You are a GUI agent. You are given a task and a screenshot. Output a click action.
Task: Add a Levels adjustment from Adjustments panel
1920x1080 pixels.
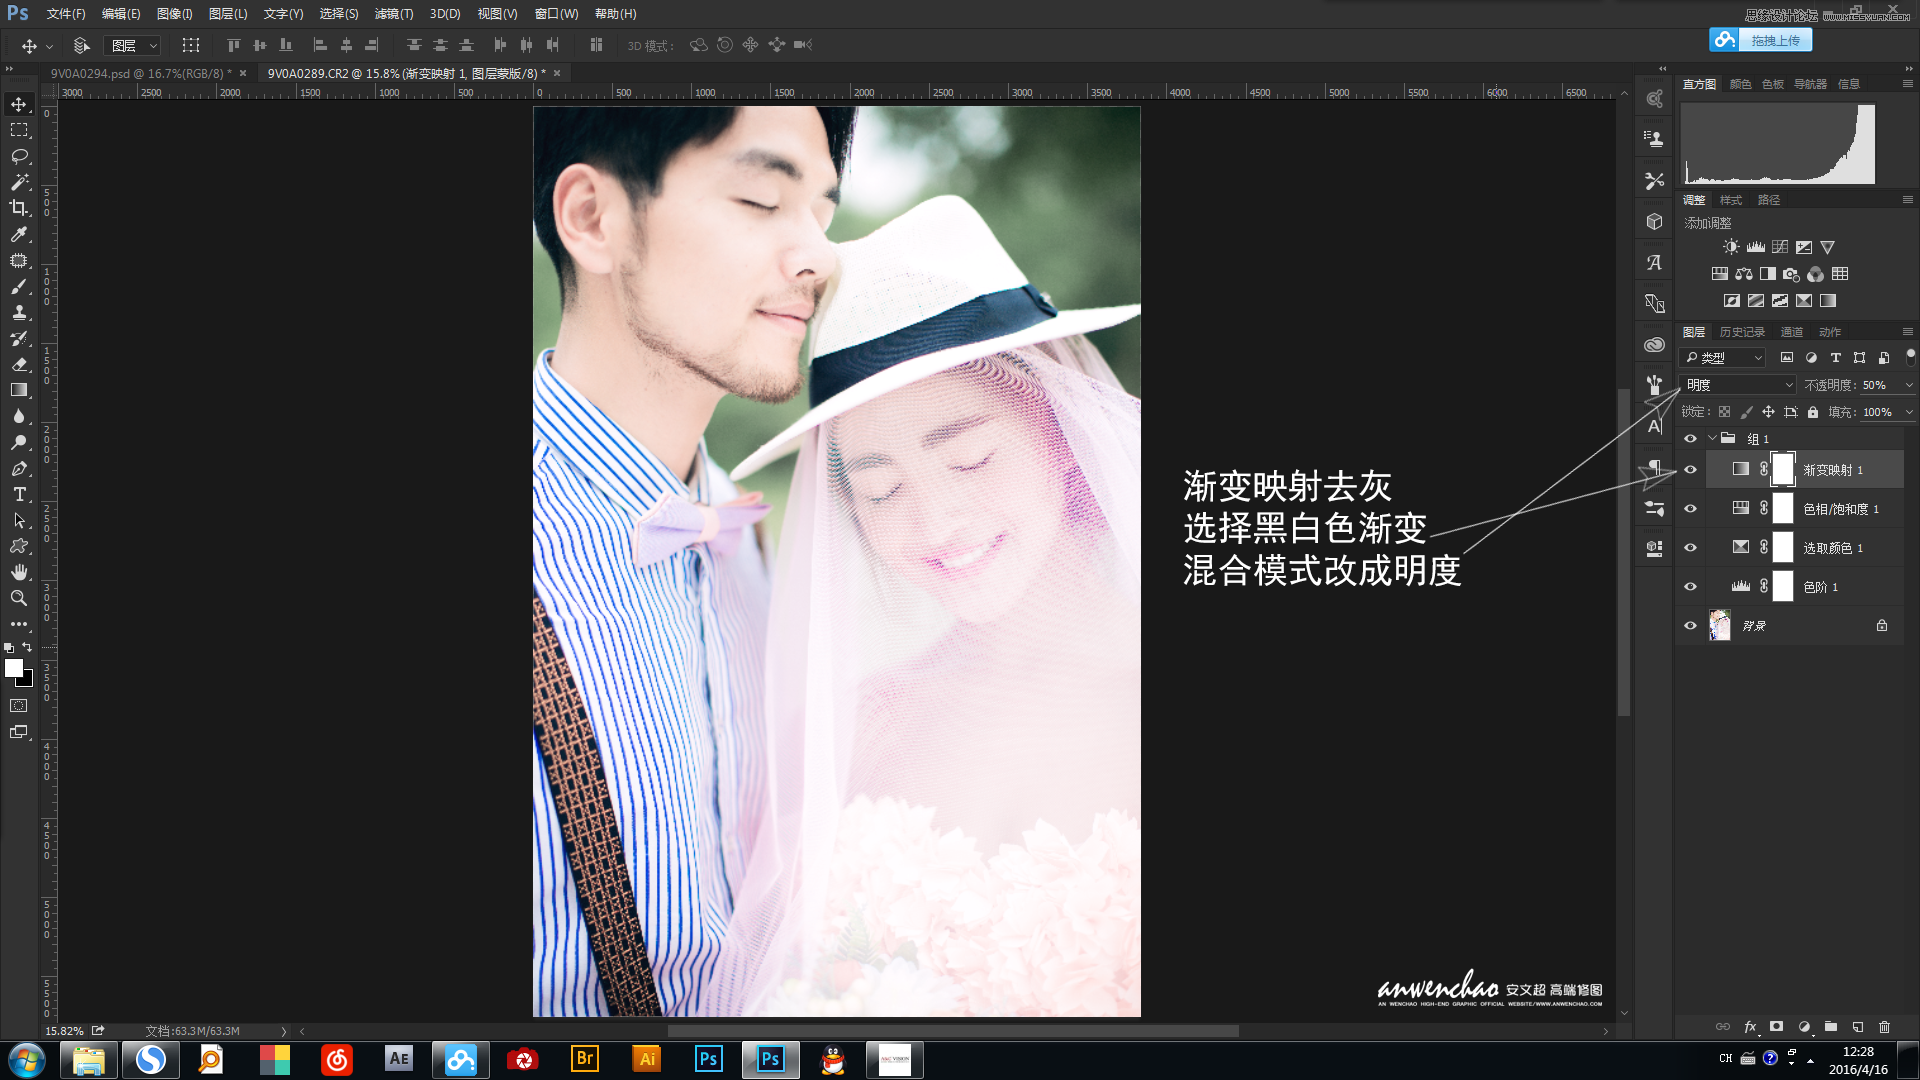[x=1755, y=247]
